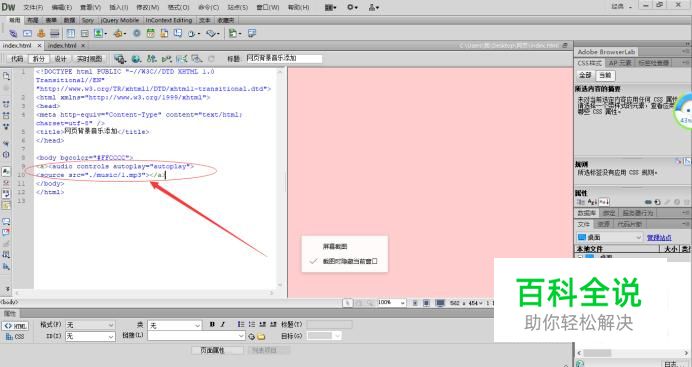Switch to the Spry insert tab

pos(88,20)
